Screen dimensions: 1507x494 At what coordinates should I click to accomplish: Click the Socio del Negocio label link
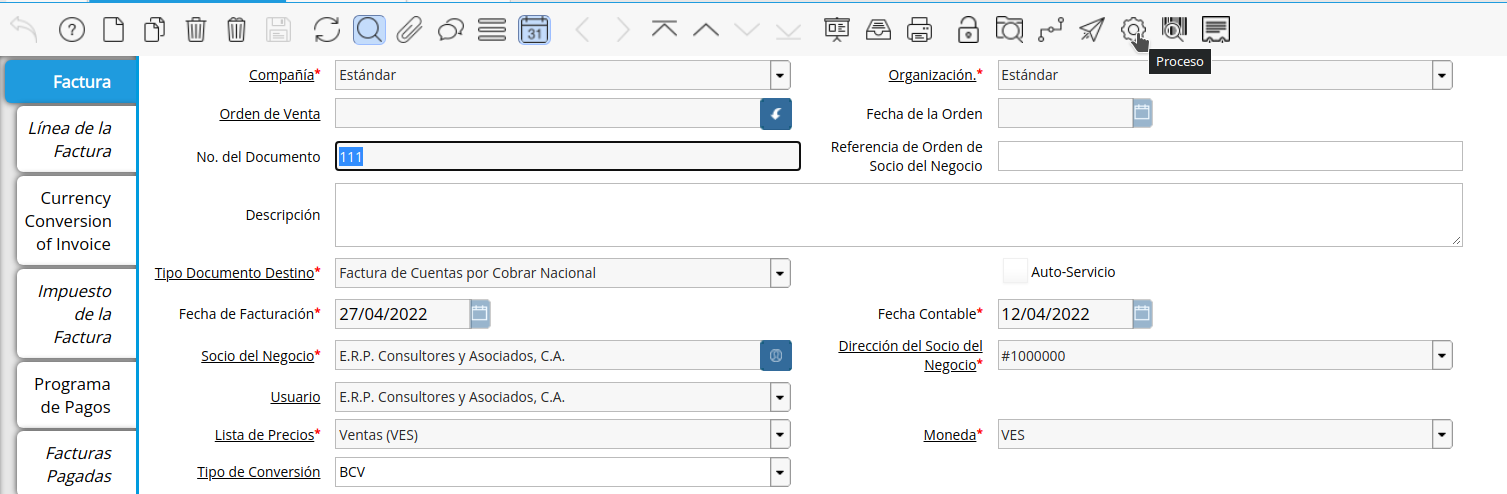coord(257,356)
